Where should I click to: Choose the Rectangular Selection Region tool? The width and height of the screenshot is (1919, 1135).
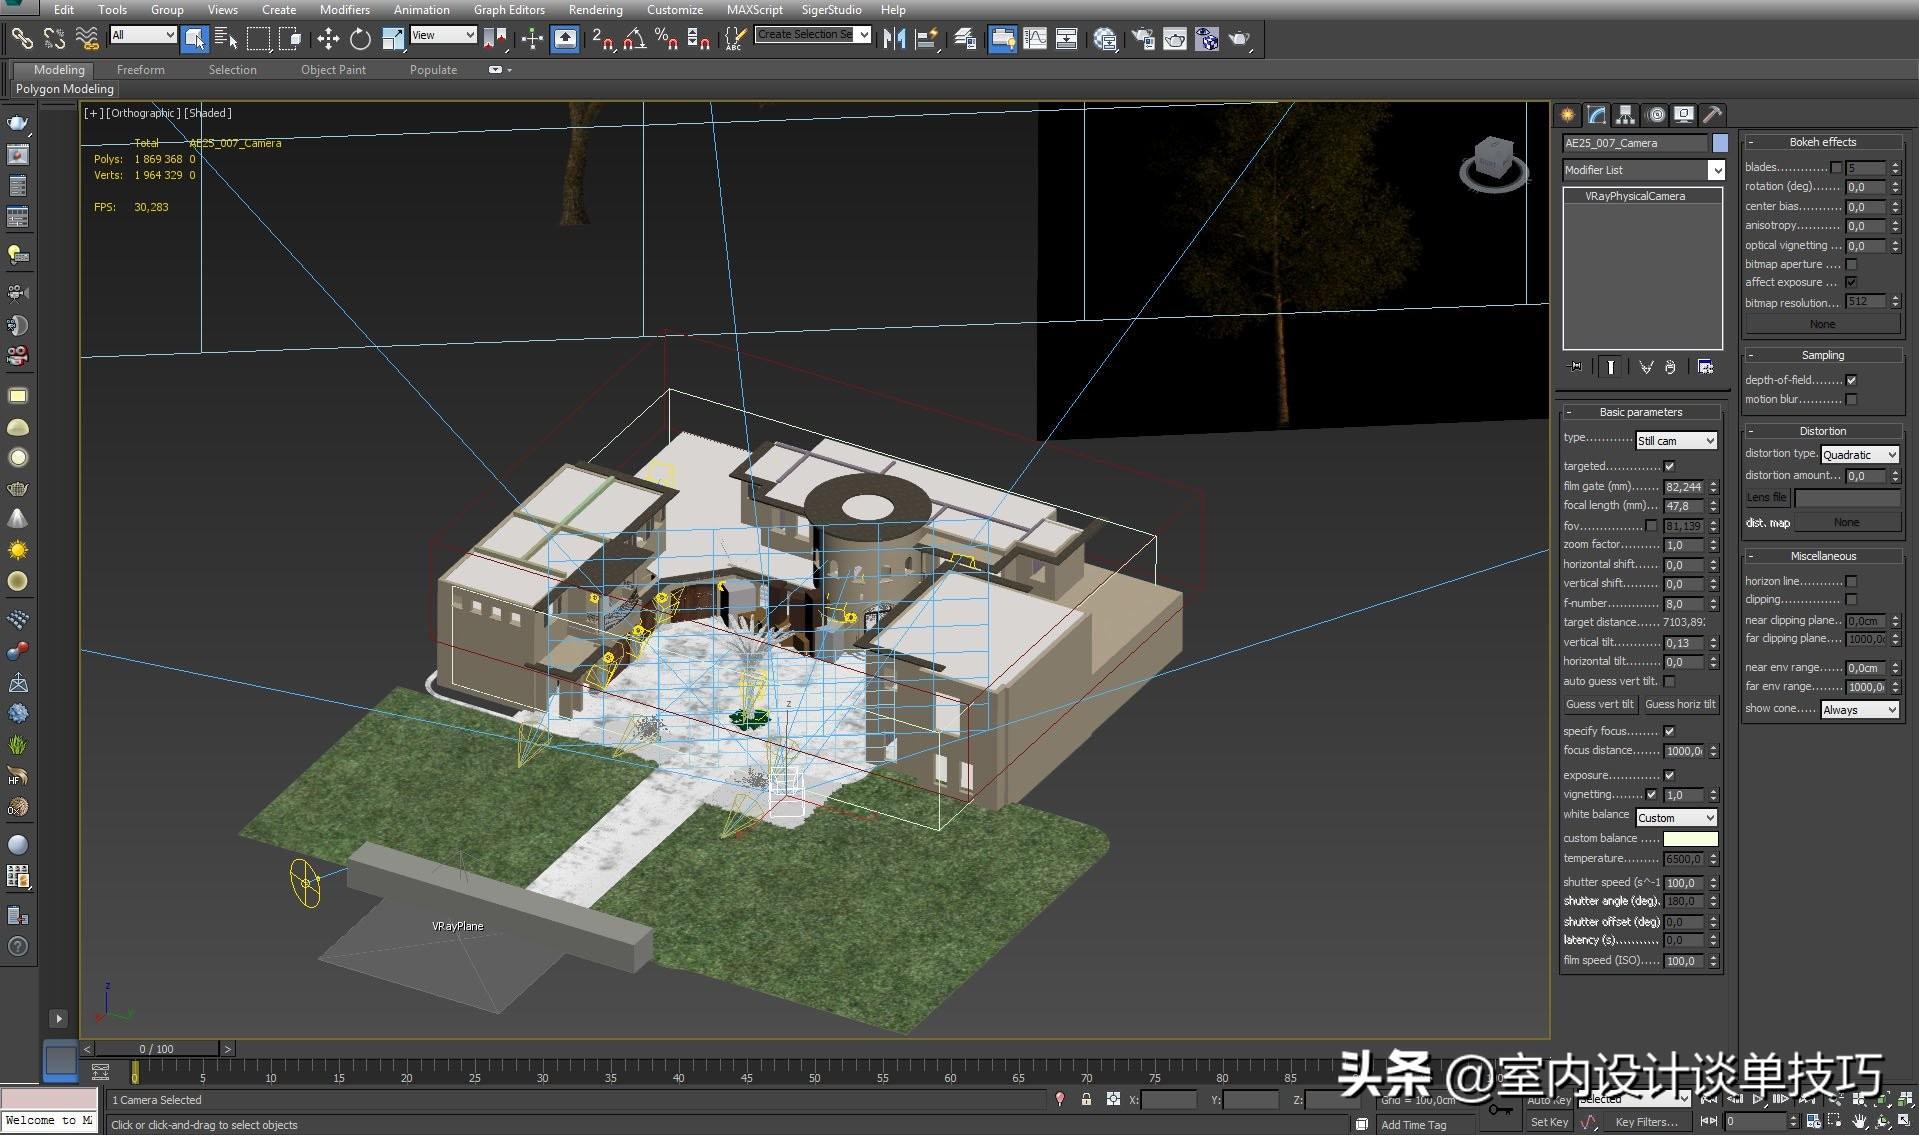pyautogui.click(x=259, y=39)
